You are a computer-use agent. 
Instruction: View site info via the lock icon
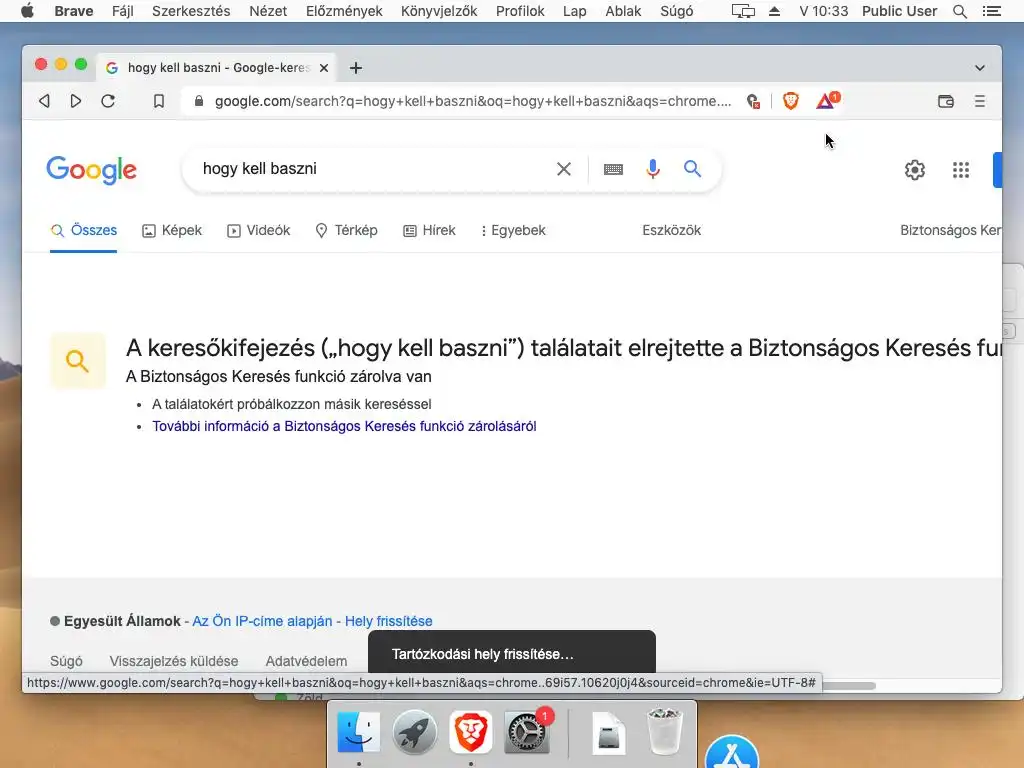click(199, 101)
